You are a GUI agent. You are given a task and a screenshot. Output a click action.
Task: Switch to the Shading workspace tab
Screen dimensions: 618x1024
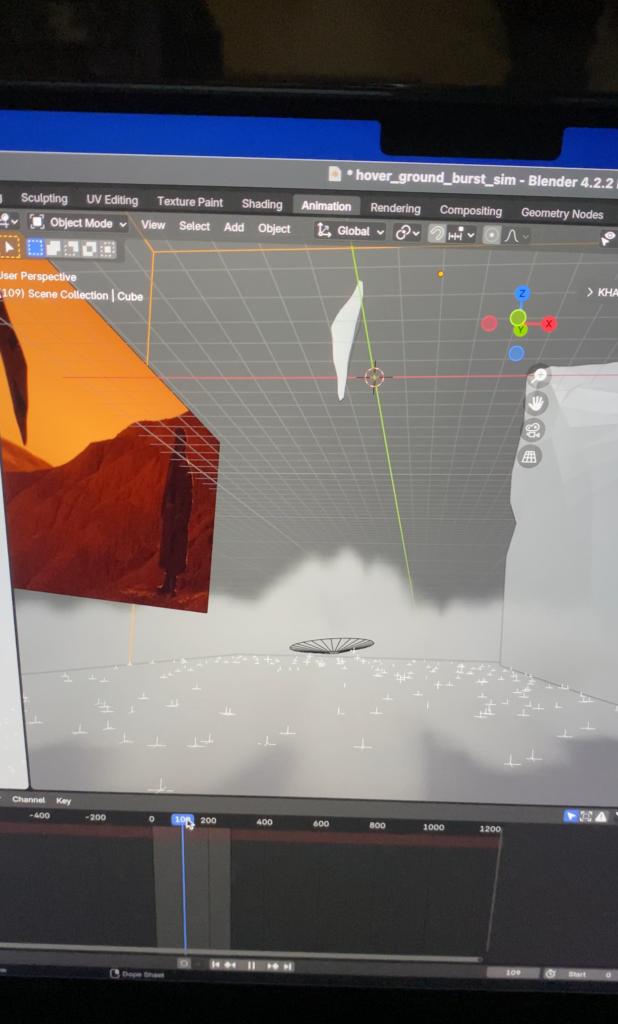click(262, 204)
